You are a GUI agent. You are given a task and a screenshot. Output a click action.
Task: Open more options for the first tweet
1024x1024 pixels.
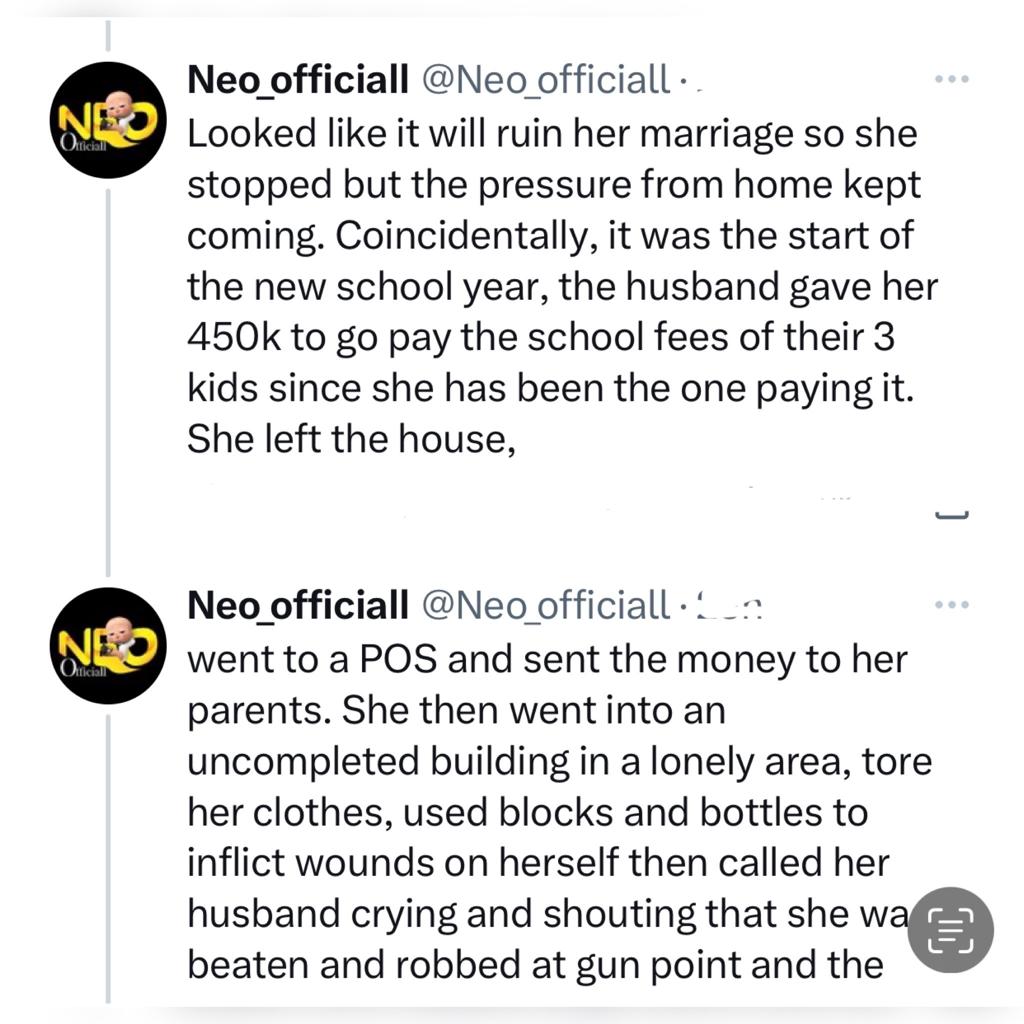click(951, 79)
